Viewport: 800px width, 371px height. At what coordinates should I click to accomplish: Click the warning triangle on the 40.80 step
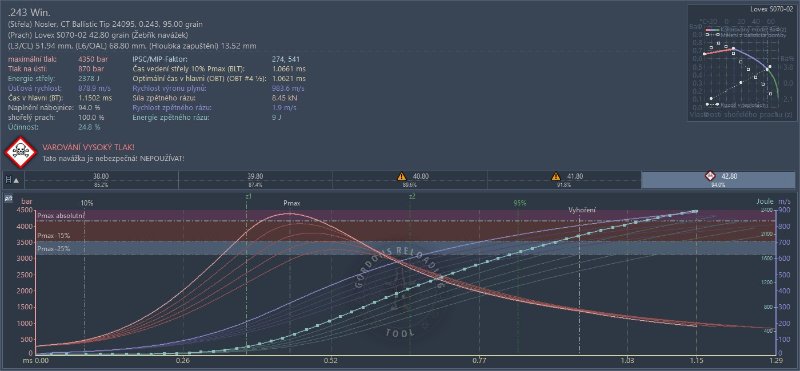(x=402, y=177)
